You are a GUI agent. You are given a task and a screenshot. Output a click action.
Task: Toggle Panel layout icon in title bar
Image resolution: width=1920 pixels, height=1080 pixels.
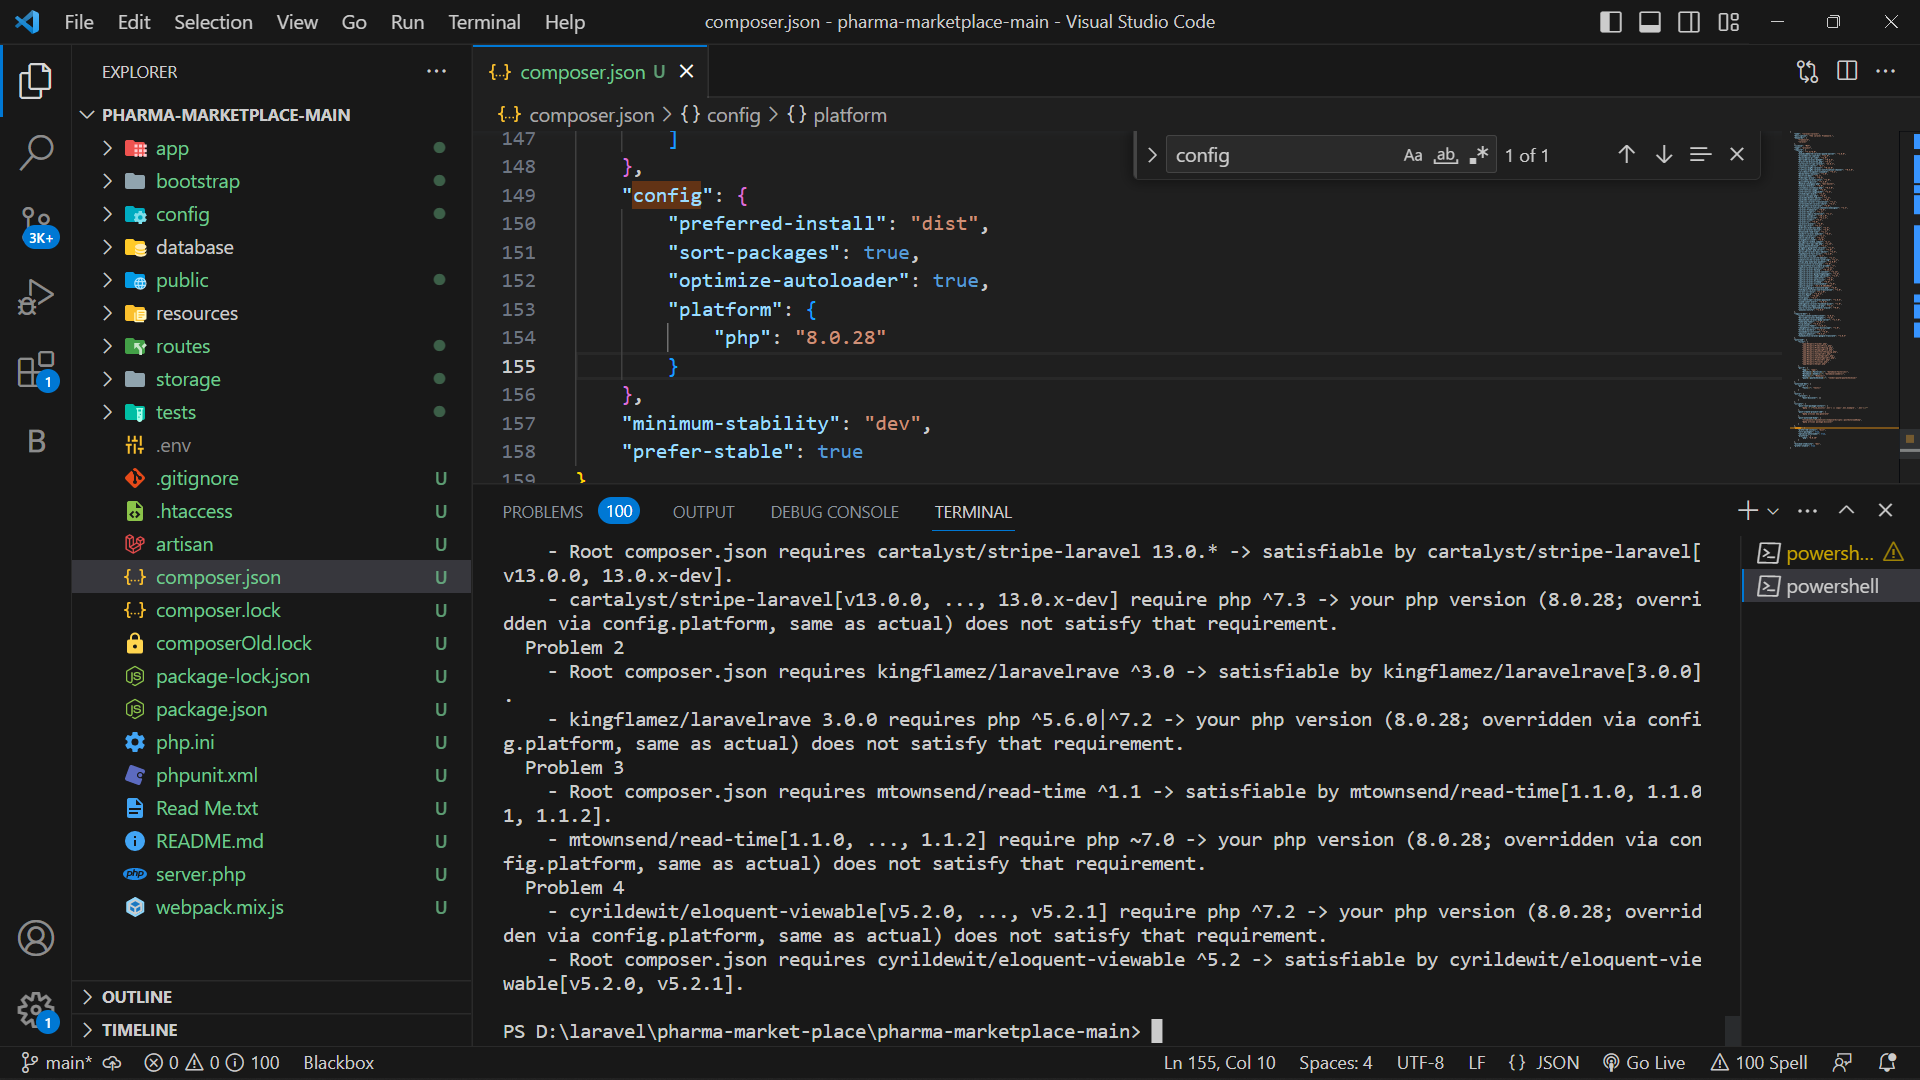1650,22
